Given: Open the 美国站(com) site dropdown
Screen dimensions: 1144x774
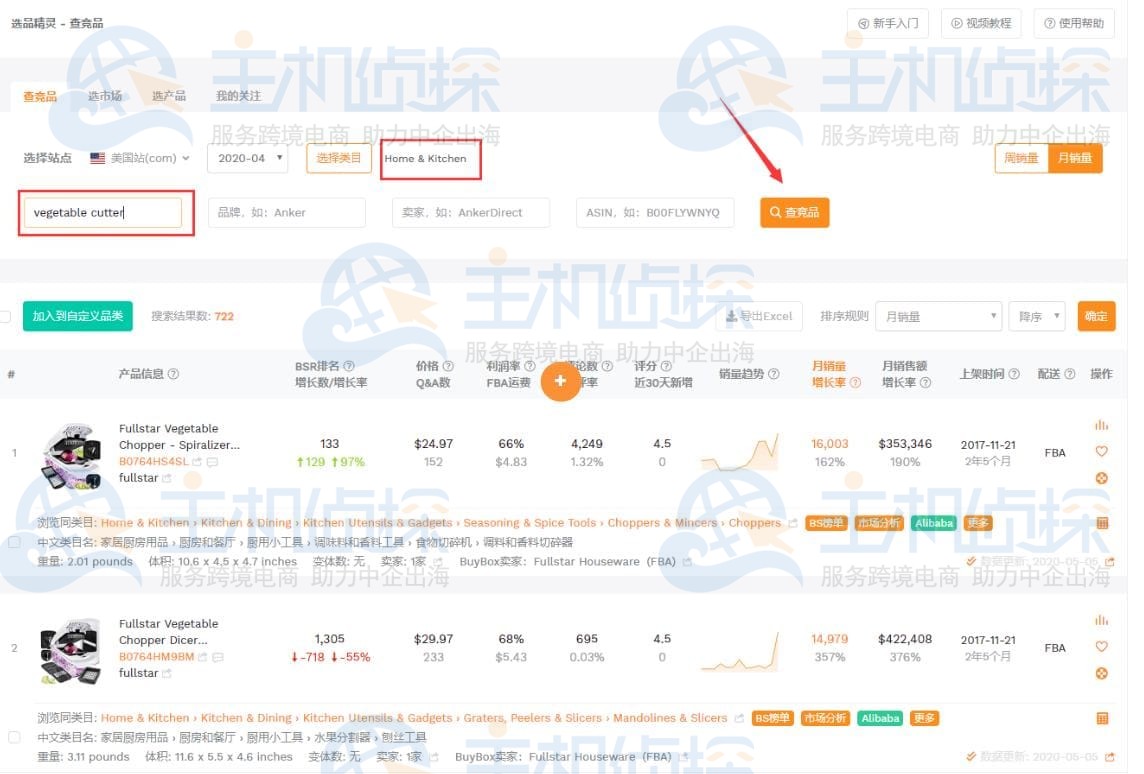Looking at the screenshot, I should (x=139, y=158).
